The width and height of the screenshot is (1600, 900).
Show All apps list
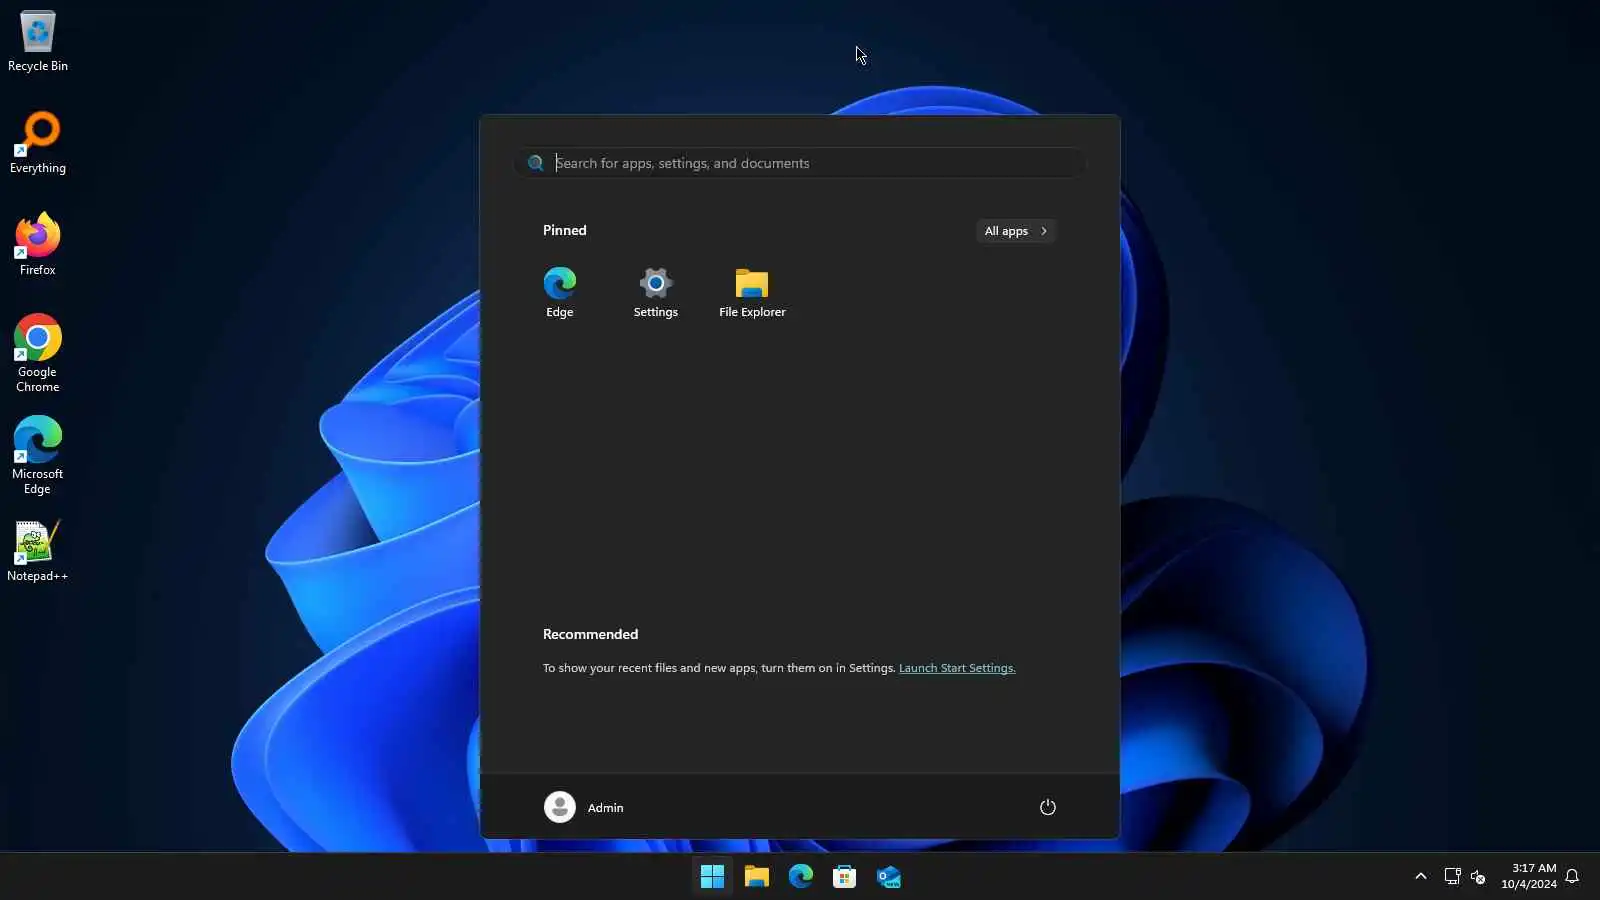(1015, 231)
